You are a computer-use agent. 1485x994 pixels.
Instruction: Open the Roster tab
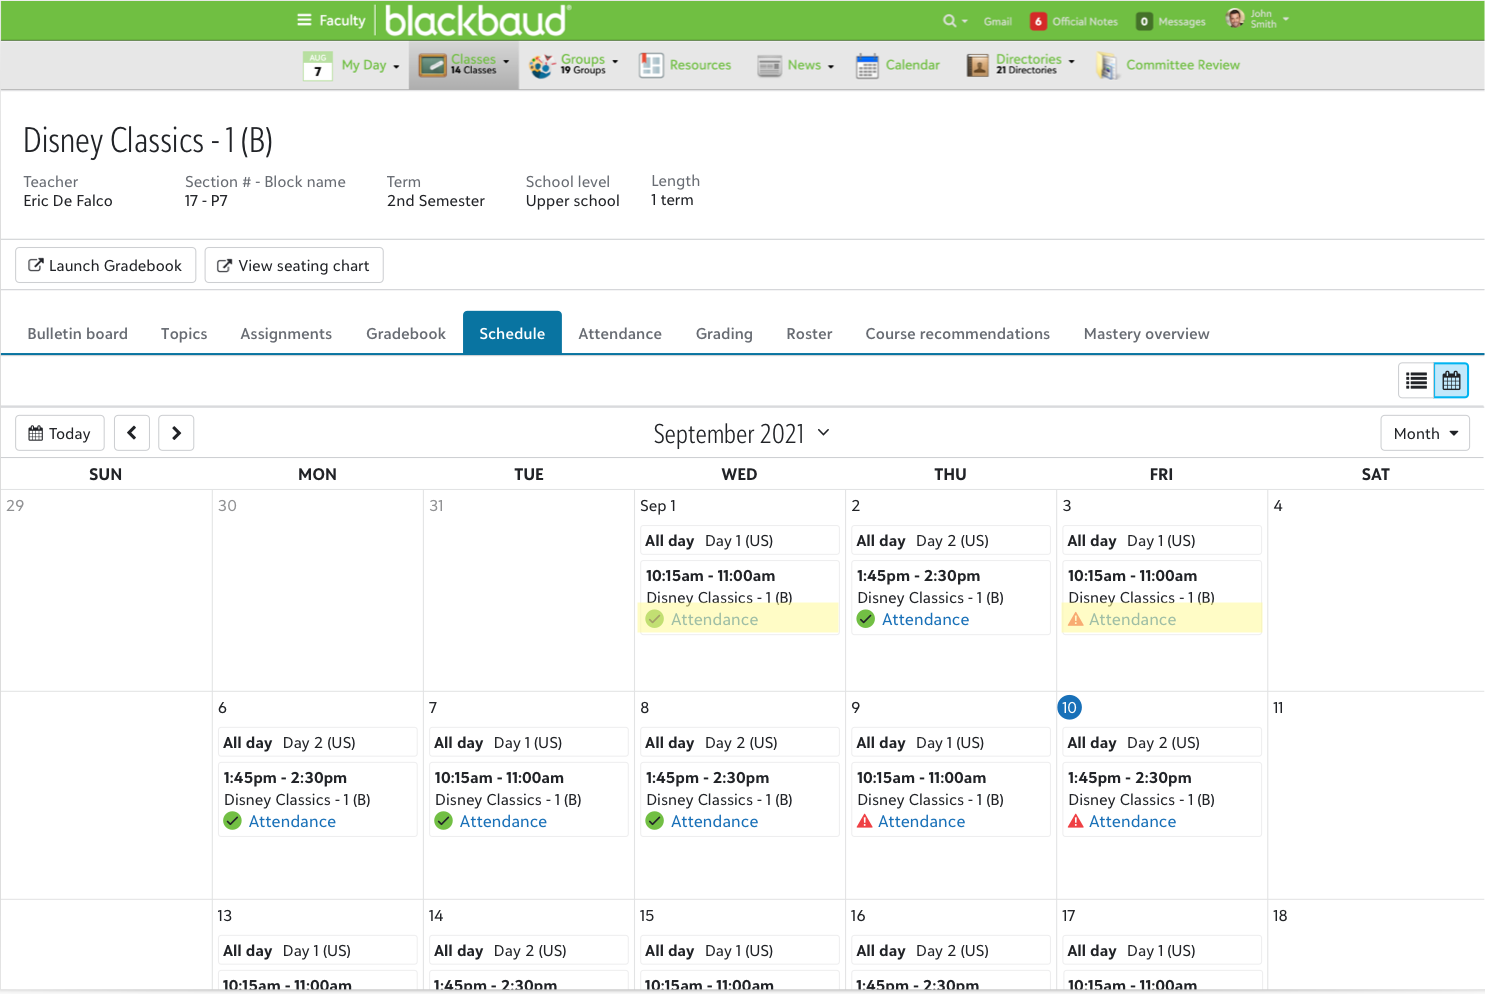pos(809,333)
